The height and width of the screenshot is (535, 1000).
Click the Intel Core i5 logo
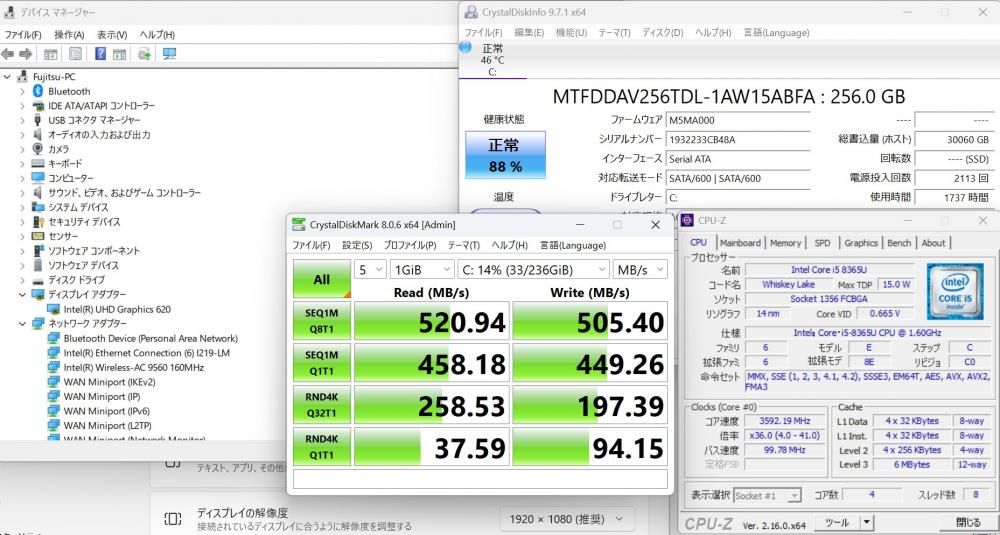tap(954, 289)
